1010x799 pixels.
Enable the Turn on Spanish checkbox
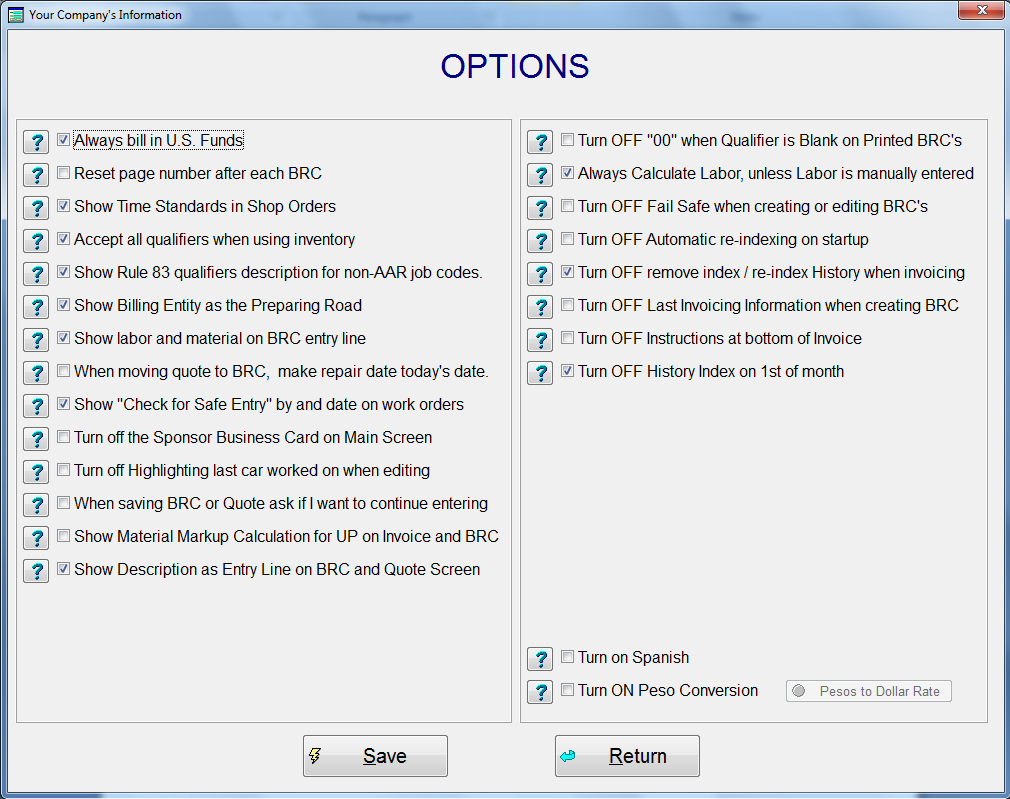point(568,657)
